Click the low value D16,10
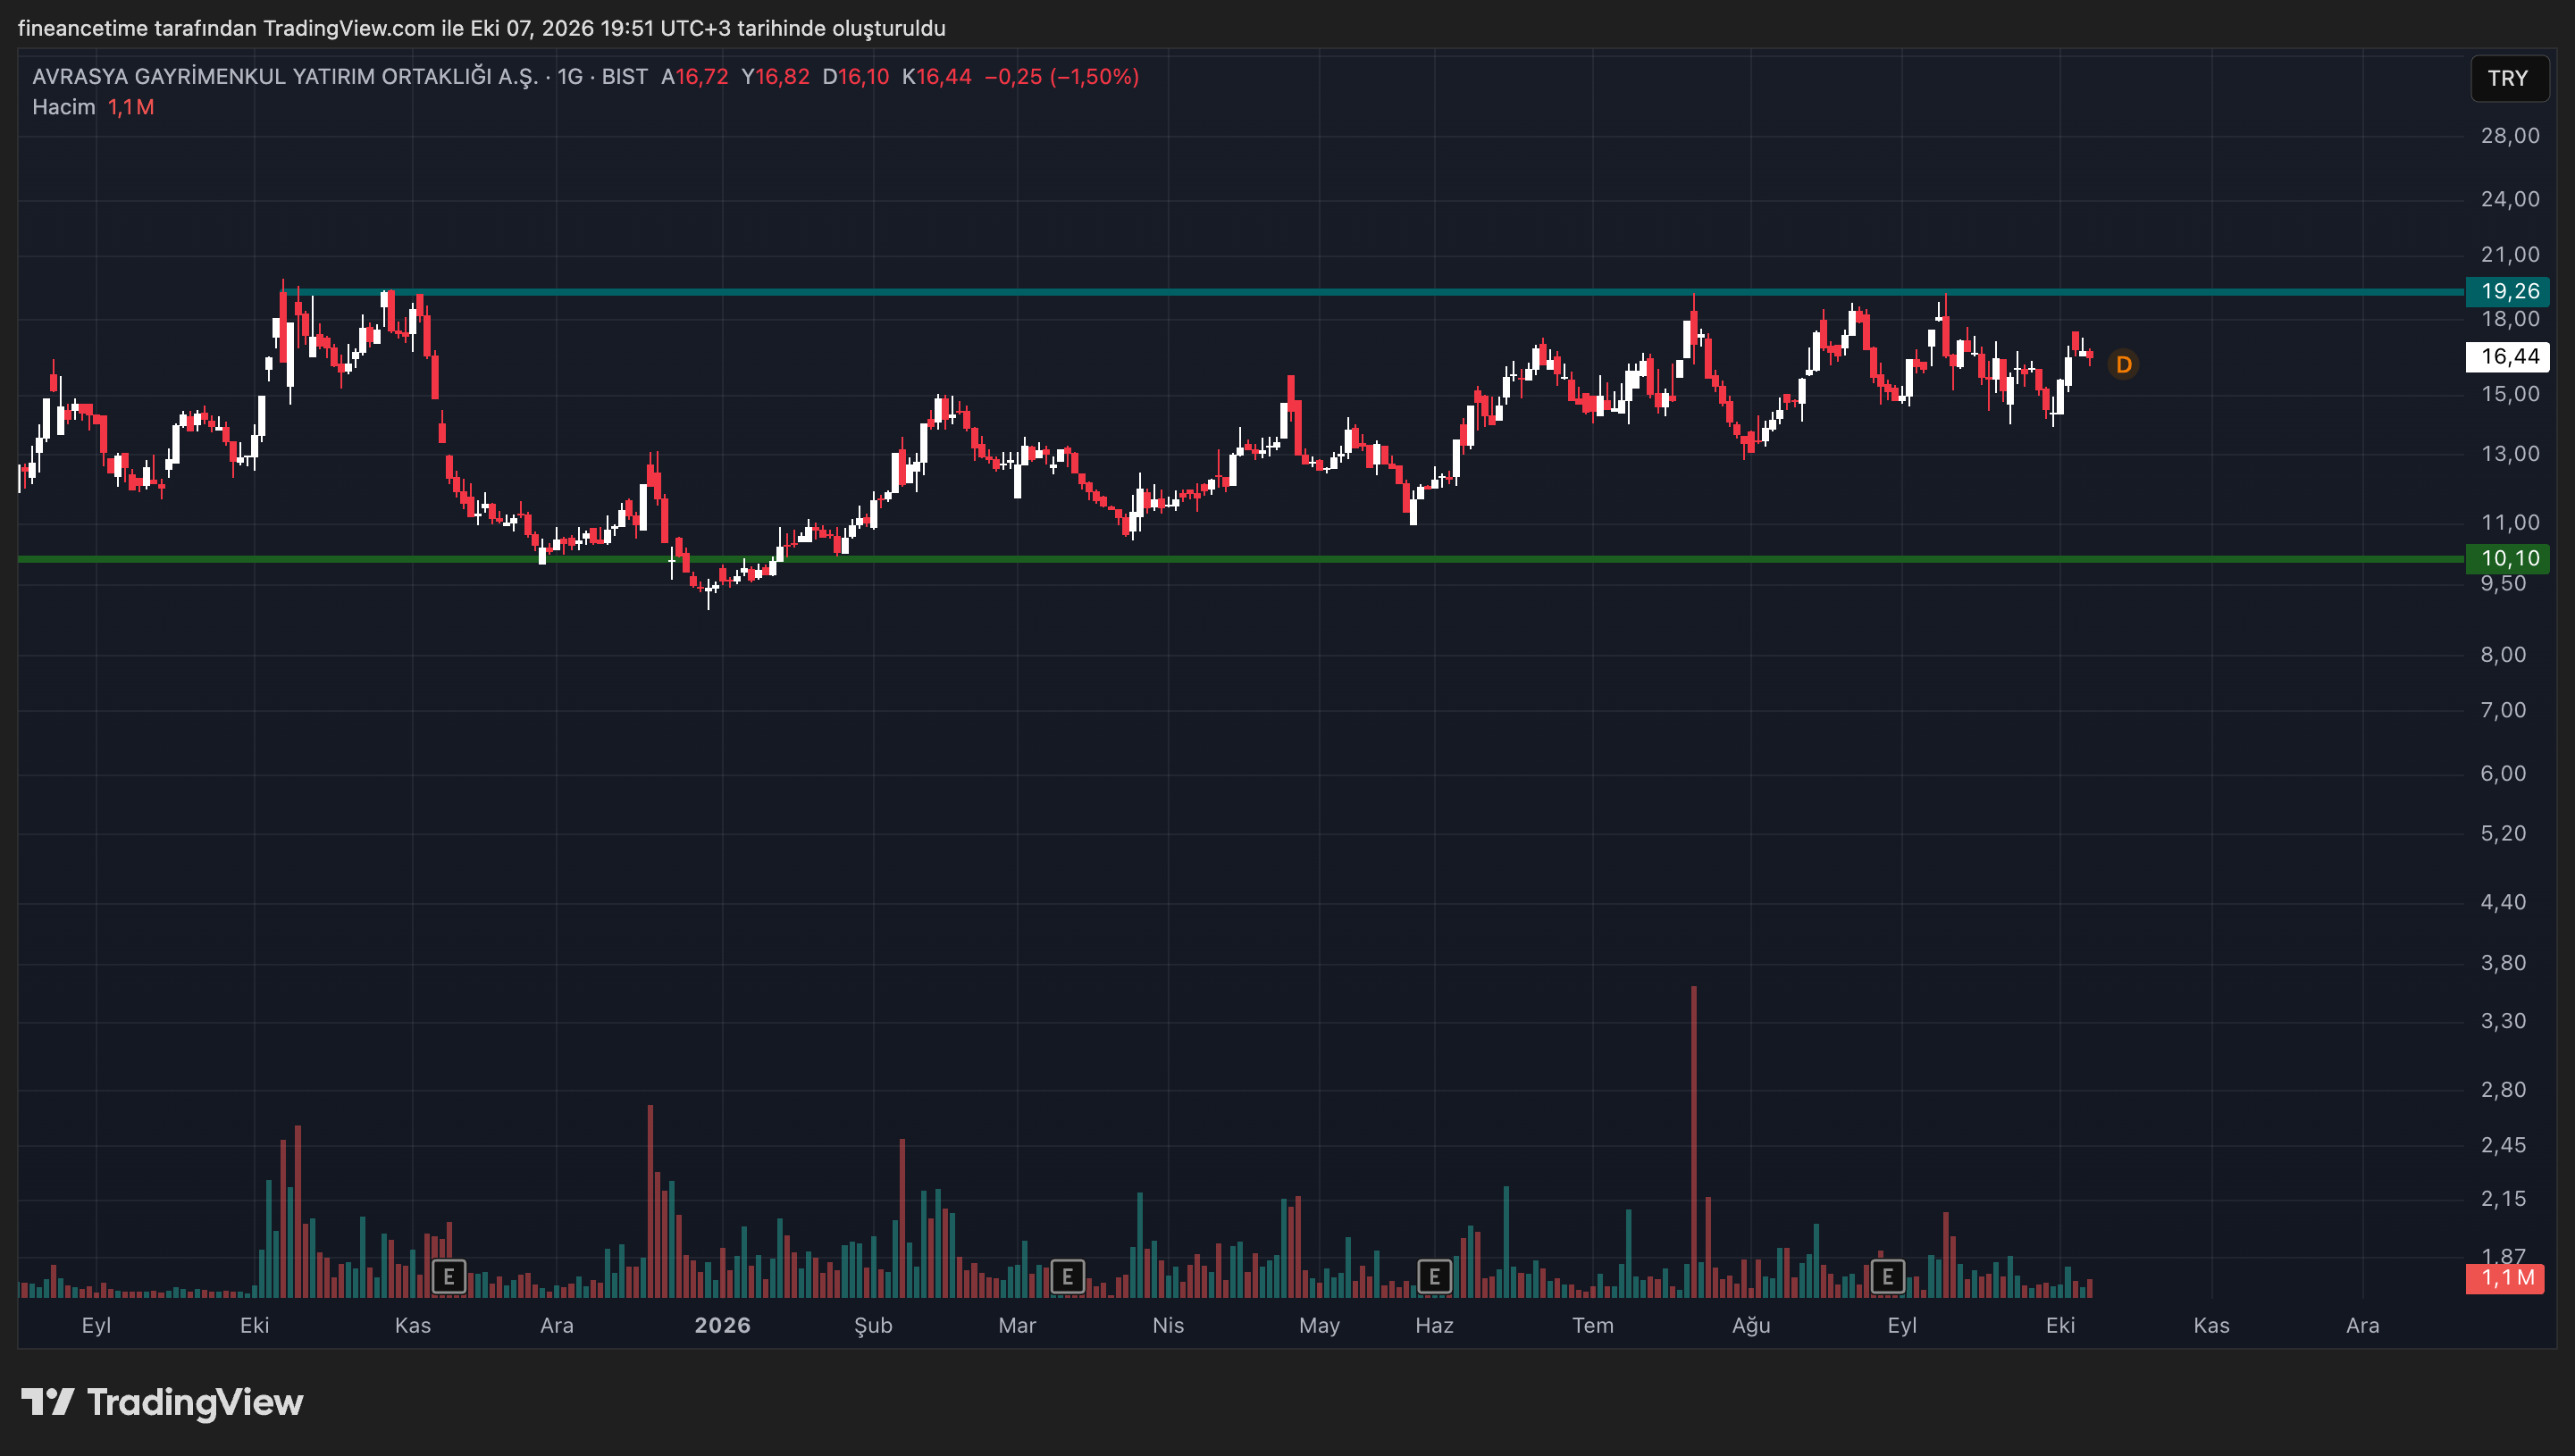Viewport: 2575px width, 1456px height. click(x=856, y=77)
